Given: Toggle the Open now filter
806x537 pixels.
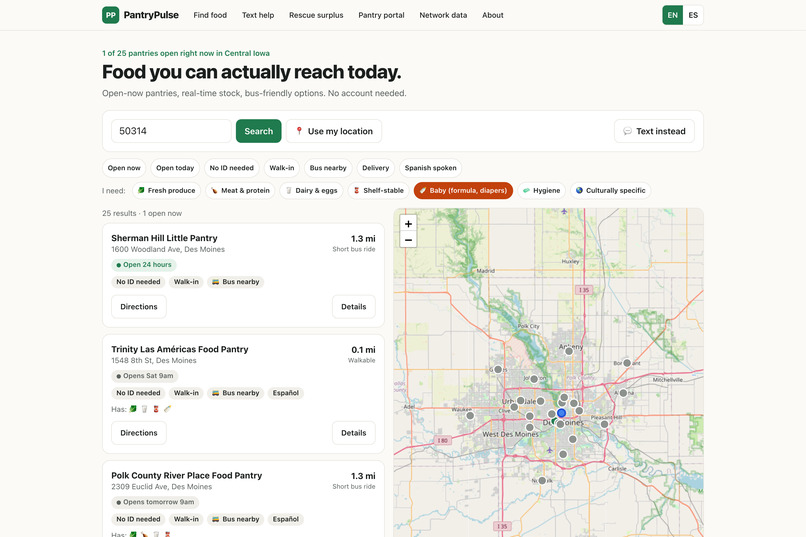Looking at the screenshot, I should pos(124,168).
